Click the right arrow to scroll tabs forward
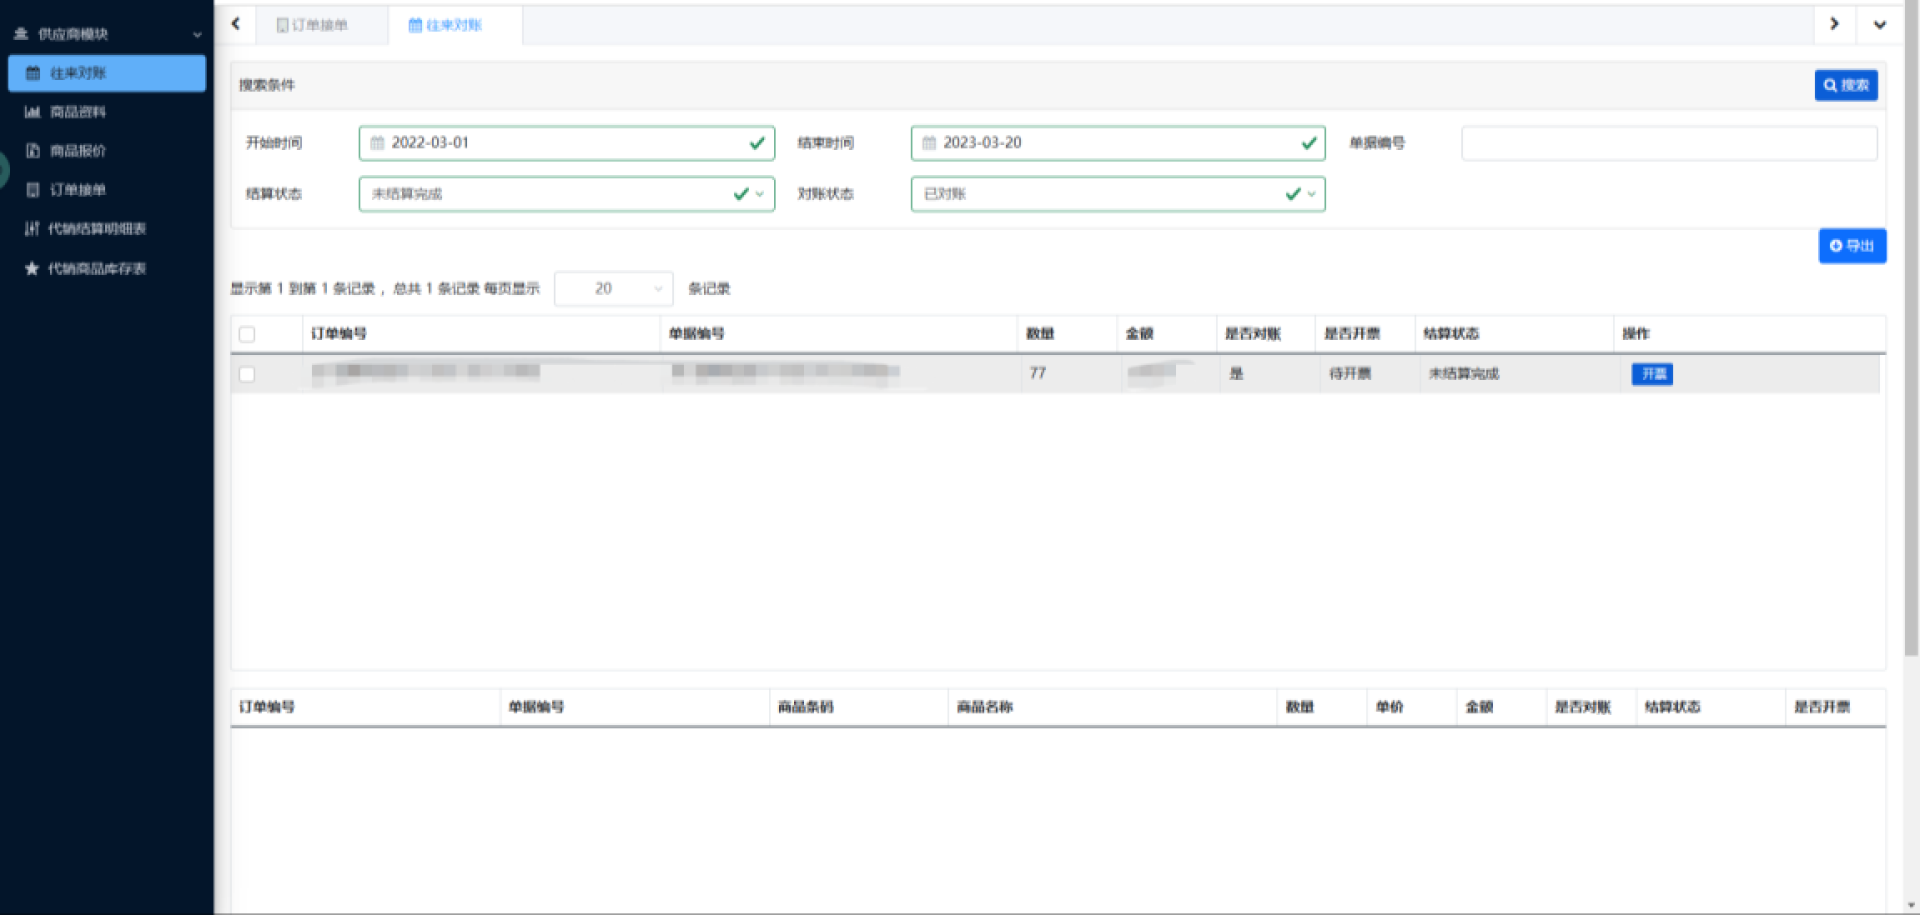This screenshot has height=915, width=1920. [x=1834, y=24]
